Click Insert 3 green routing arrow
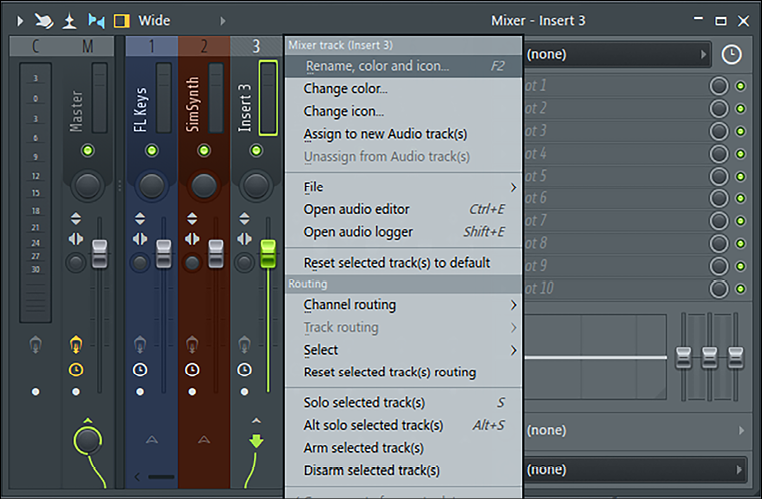The width and height of the screenshot is (762, 499). coord(256,441)
